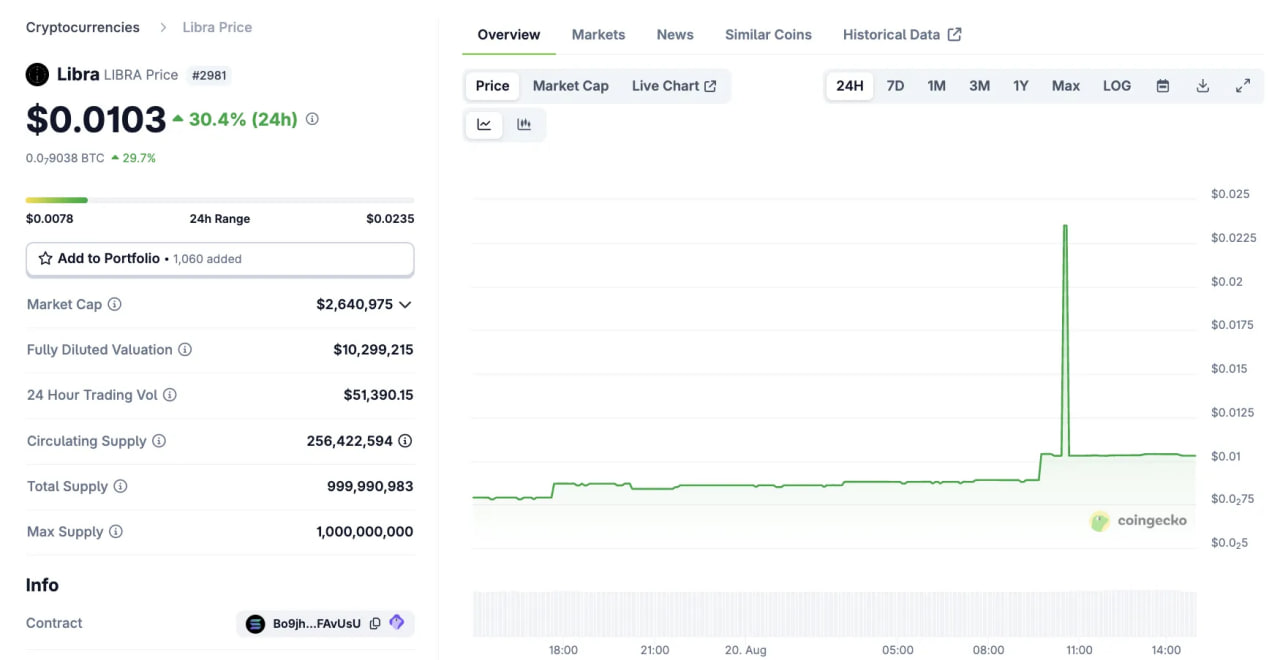Viewport: 1280px width, 660px height.
Task: Open the Similar Coins tab
Action: pos(768,34)
